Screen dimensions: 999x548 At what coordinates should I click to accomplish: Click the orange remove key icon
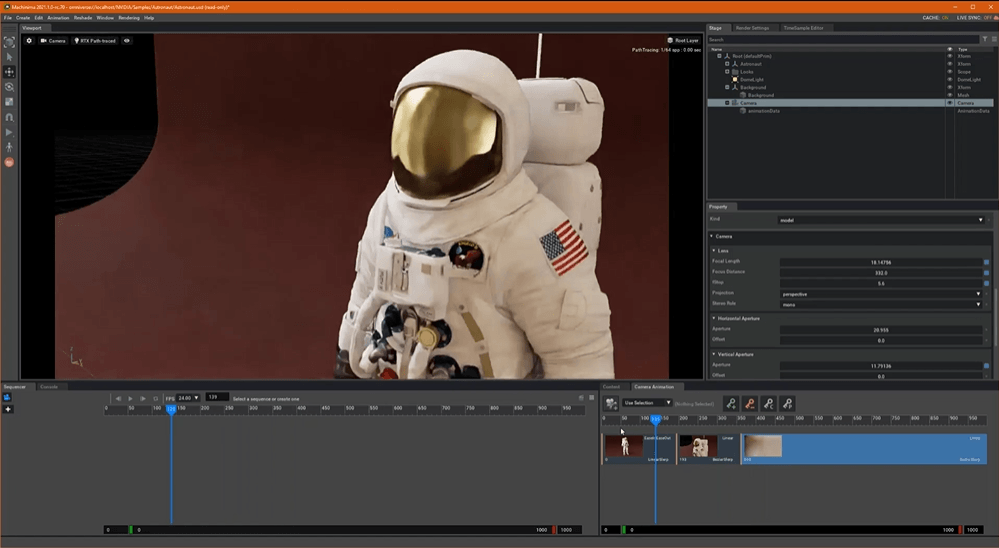coord(750,403)
